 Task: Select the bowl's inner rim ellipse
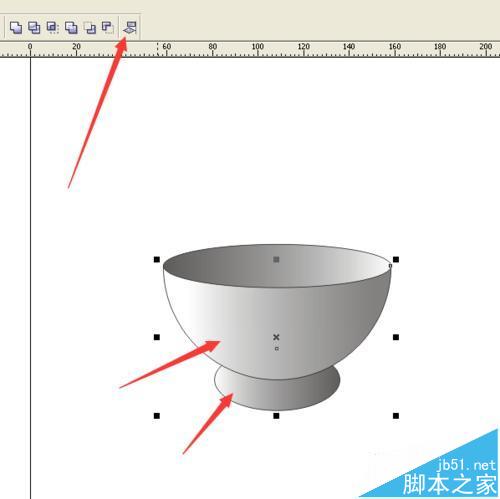[x=277, y=266]
